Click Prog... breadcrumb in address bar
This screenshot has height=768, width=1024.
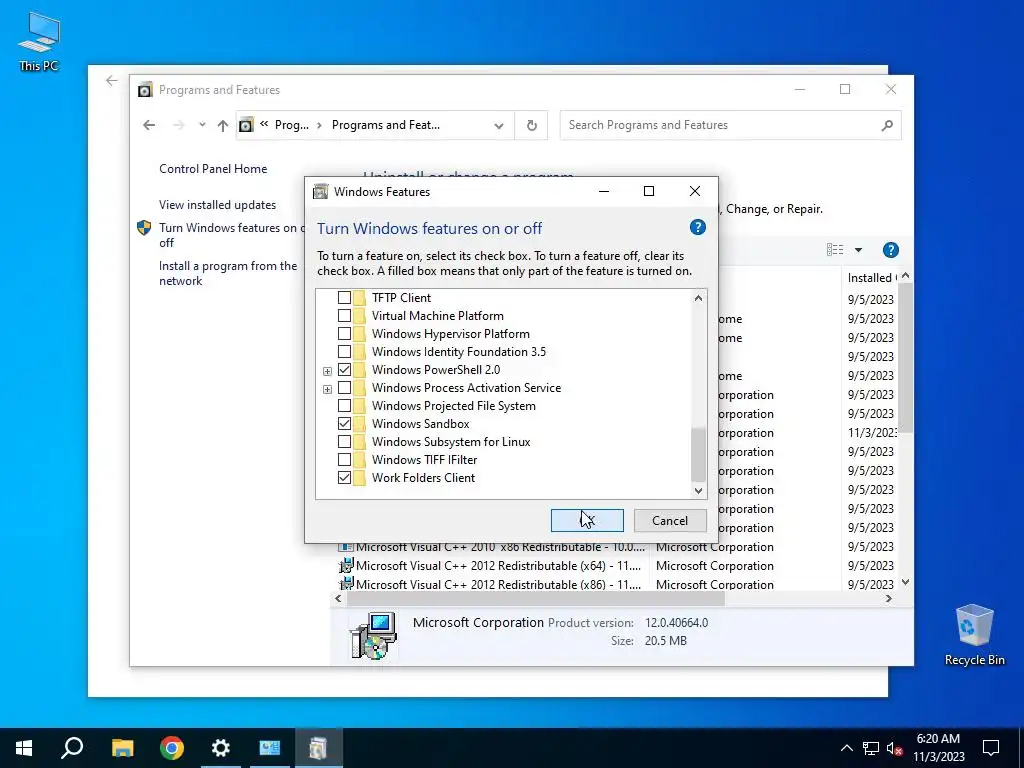[x=291, y=125]
